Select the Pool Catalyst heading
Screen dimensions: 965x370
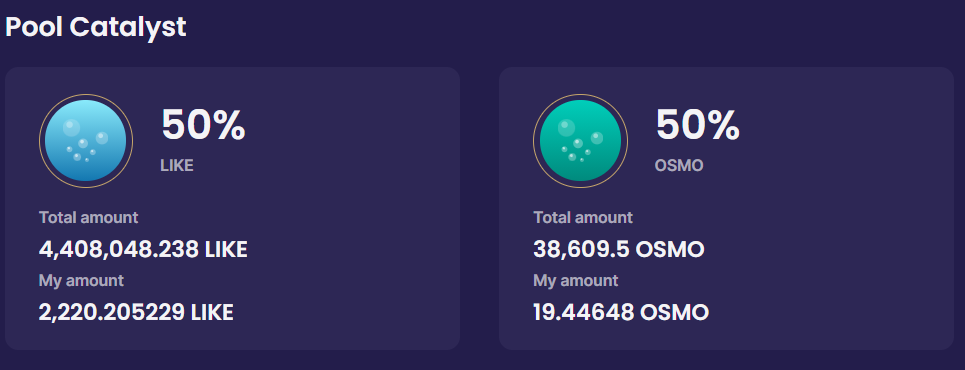point(95,27)
